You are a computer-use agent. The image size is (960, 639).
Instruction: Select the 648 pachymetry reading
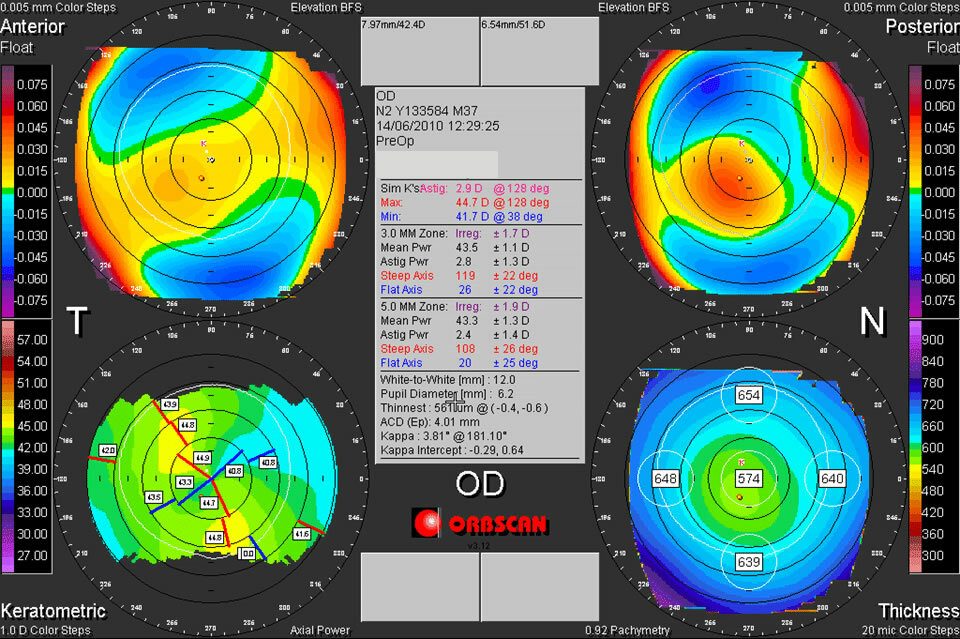point(665,478)
